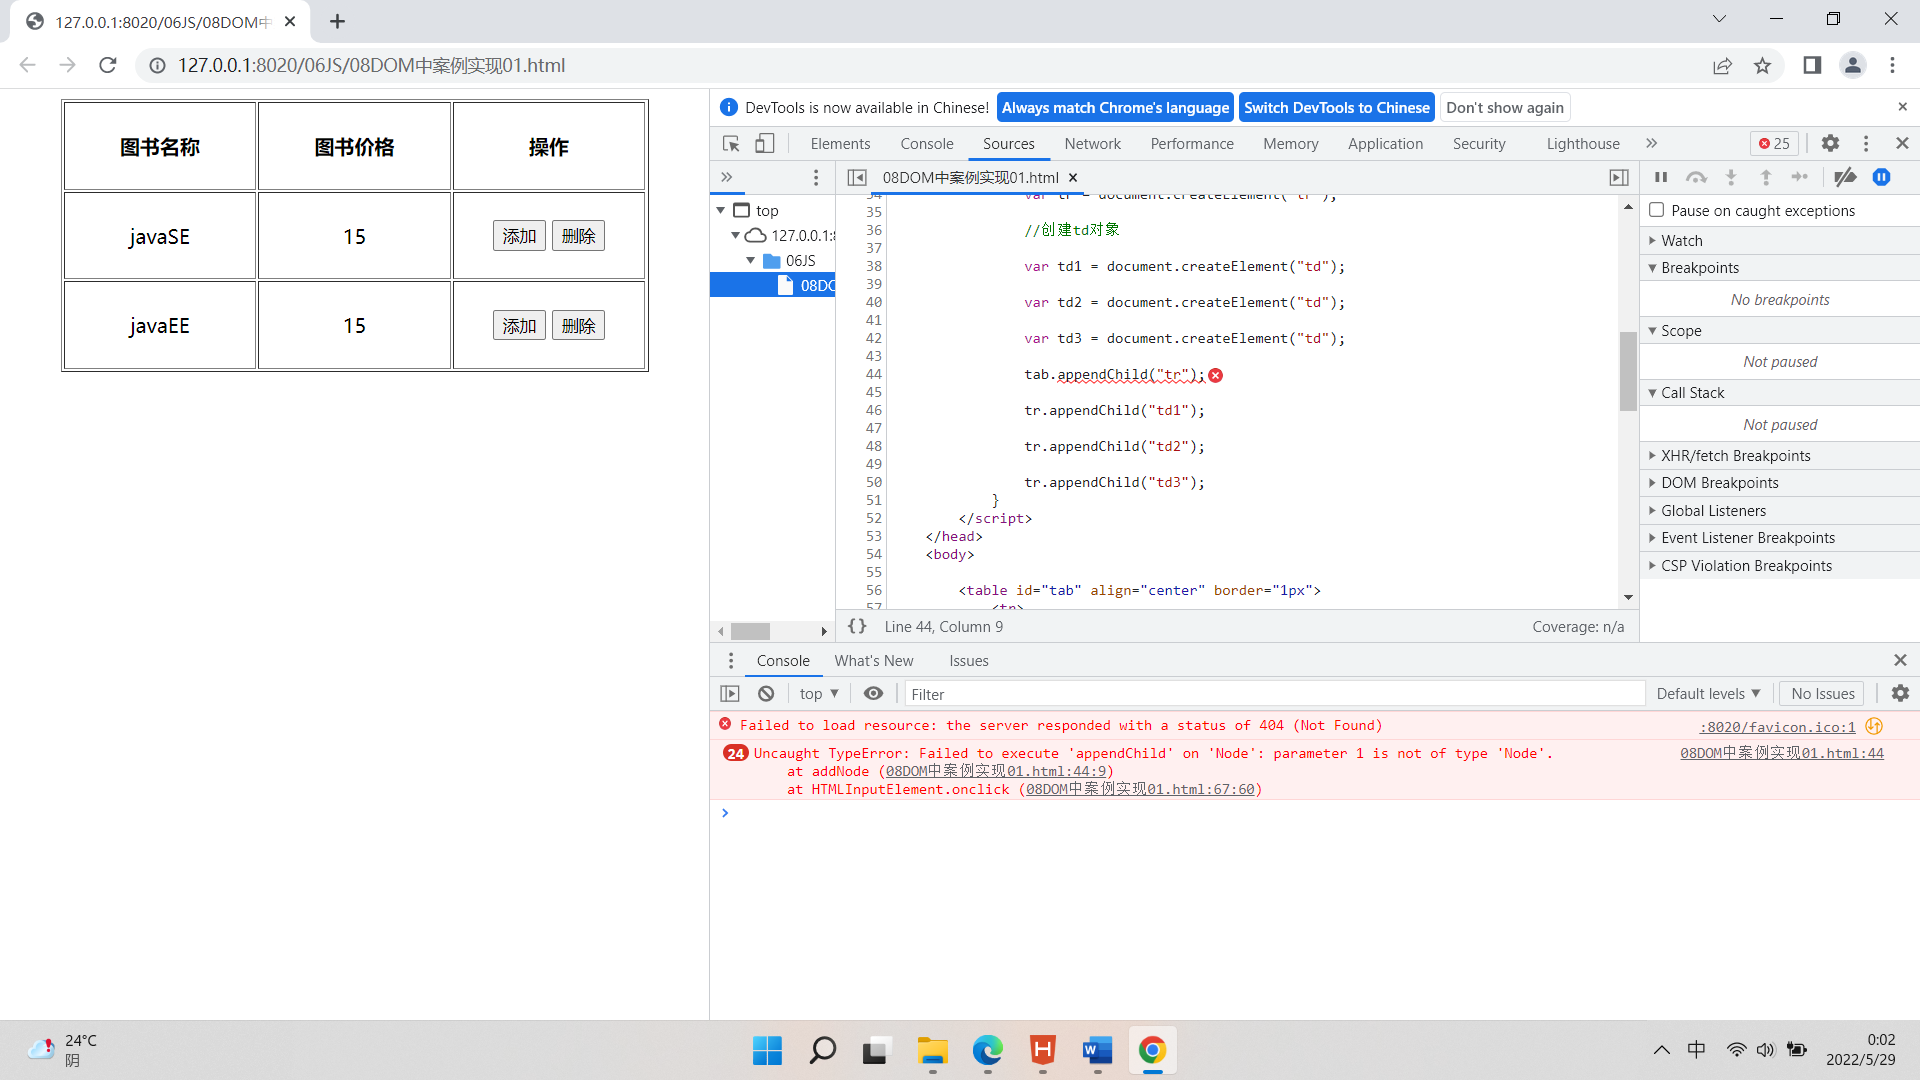1920x1080 pixels.
Task: Pretty print the source with braces icon
Action: click(857, 626)
